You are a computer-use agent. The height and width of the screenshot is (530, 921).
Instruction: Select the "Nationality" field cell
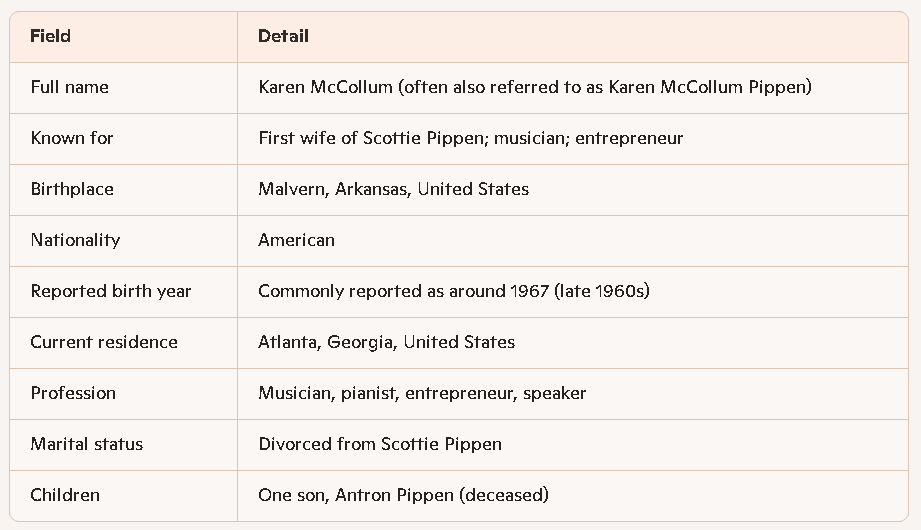75,240
